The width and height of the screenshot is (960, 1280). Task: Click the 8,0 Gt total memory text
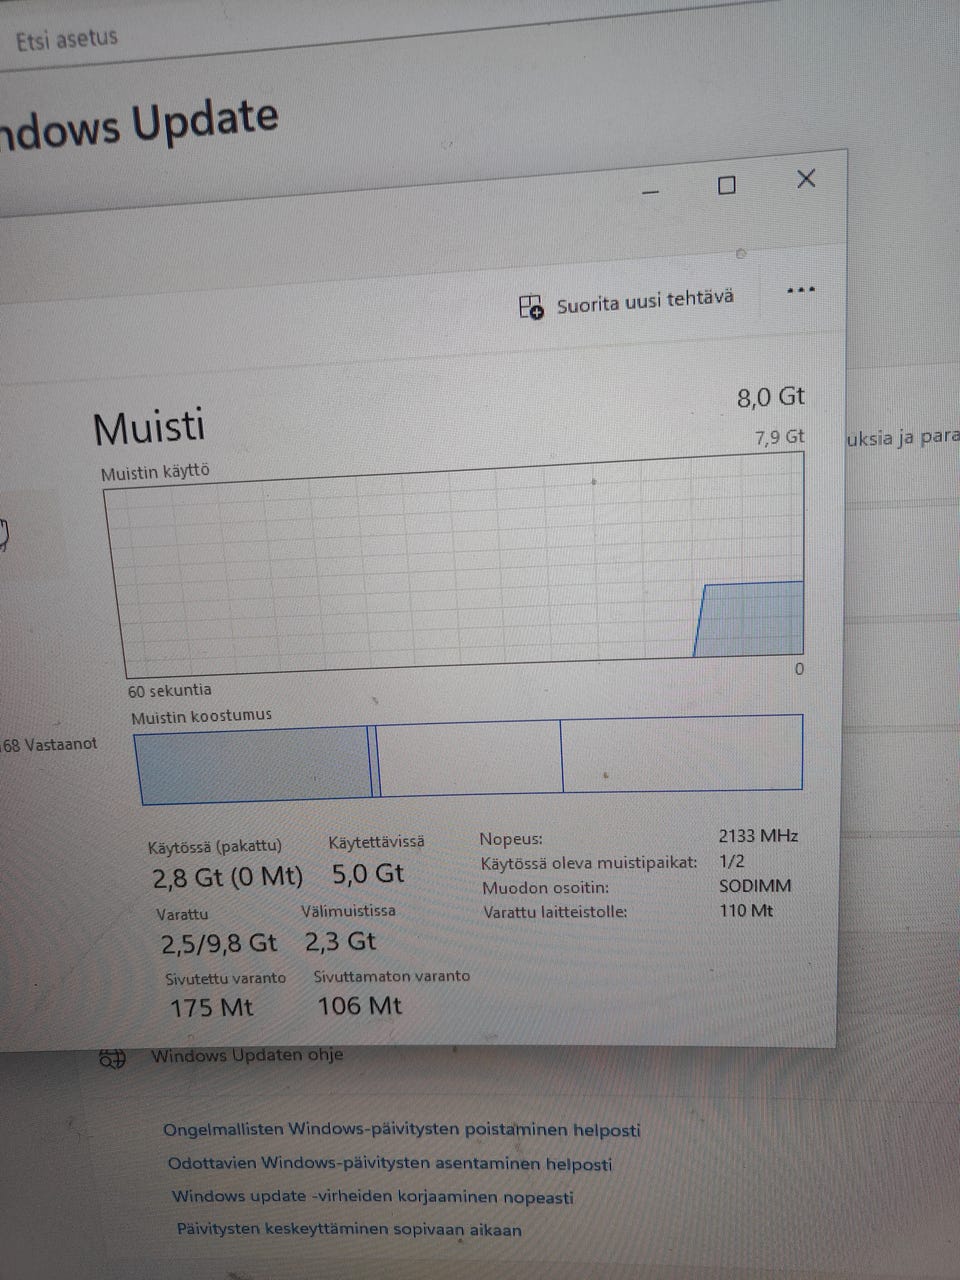(771, 397)
